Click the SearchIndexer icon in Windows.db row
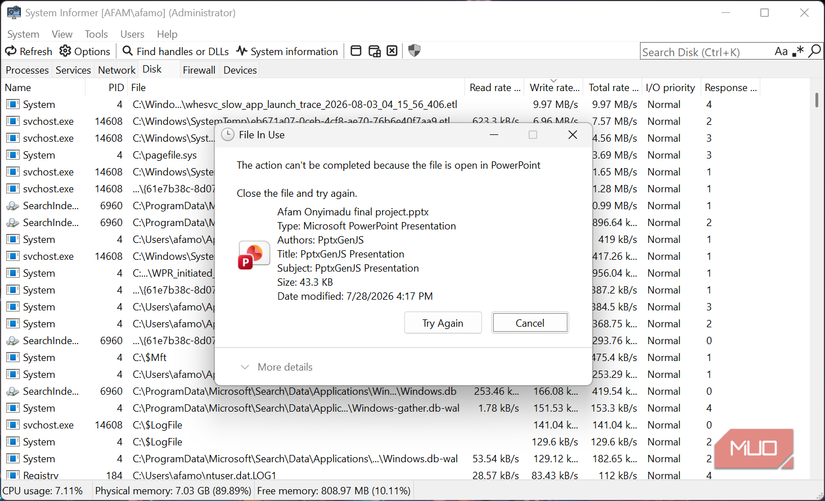 click(13, 391)
